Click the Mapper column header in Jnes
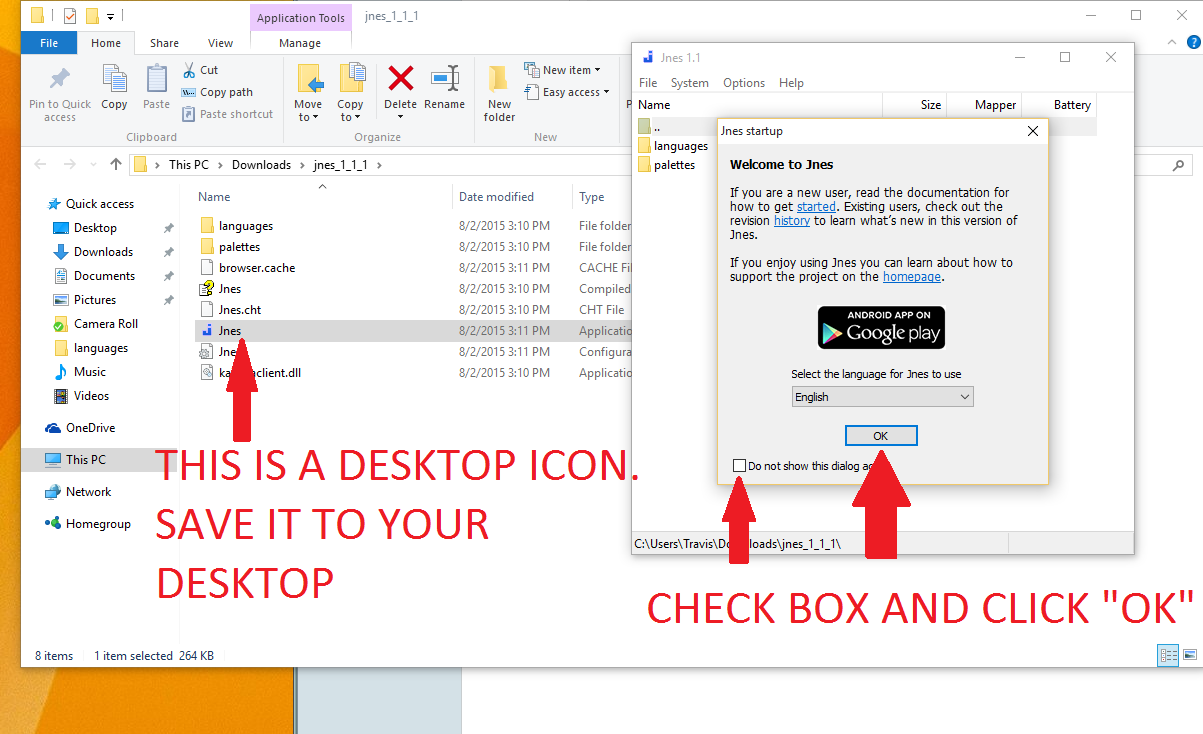 [995, 105]
